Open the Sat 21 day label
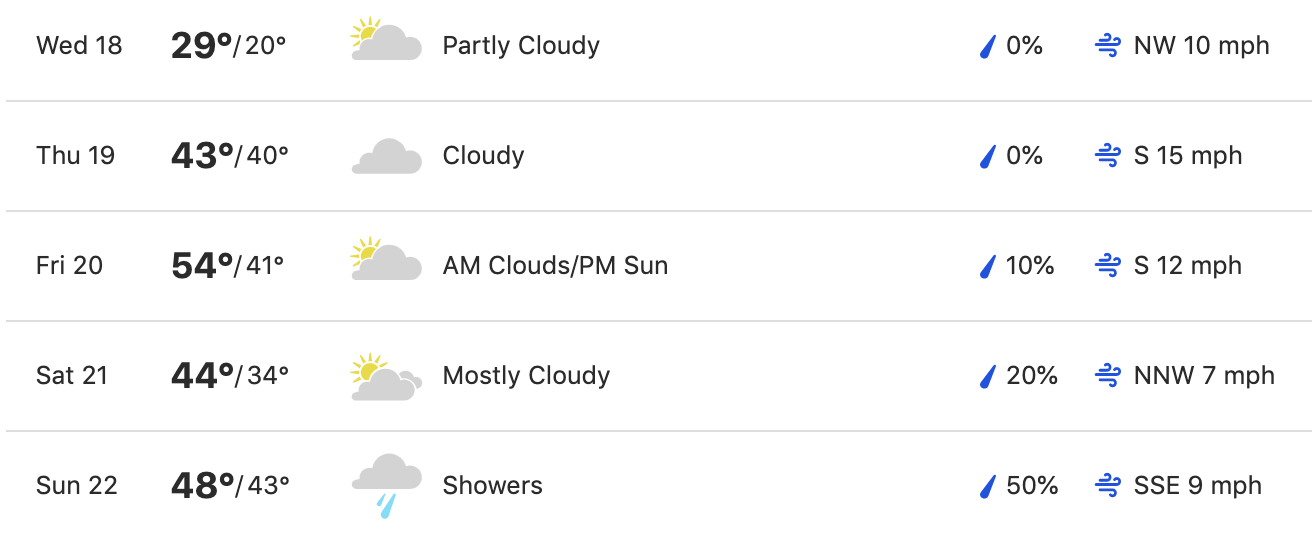 point(72,376)
